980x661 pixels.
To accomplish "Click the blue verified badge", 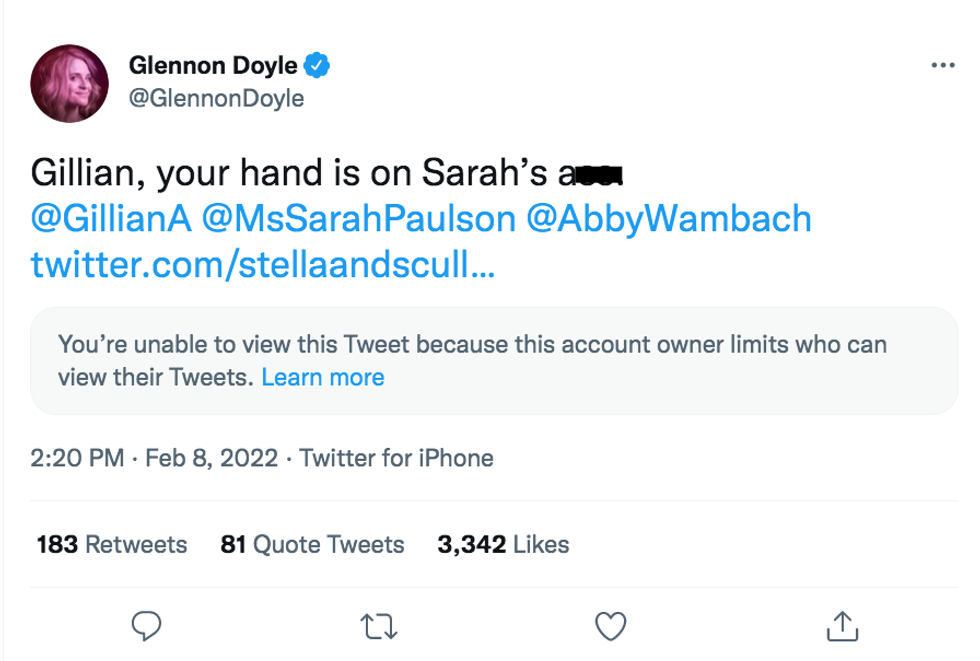I will 318,67.
